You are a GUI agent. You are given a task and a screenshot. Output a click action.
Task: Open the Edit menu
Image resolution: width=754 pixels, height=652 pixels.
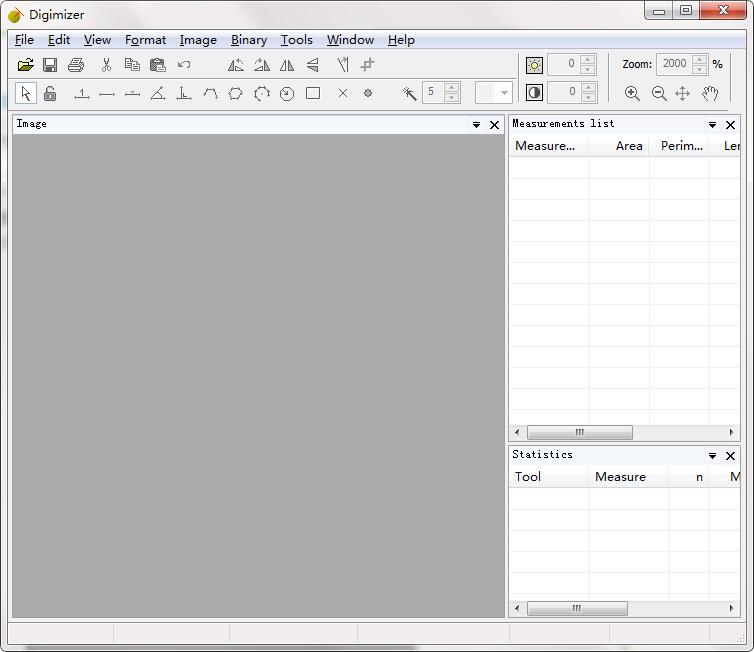(59, 40)
